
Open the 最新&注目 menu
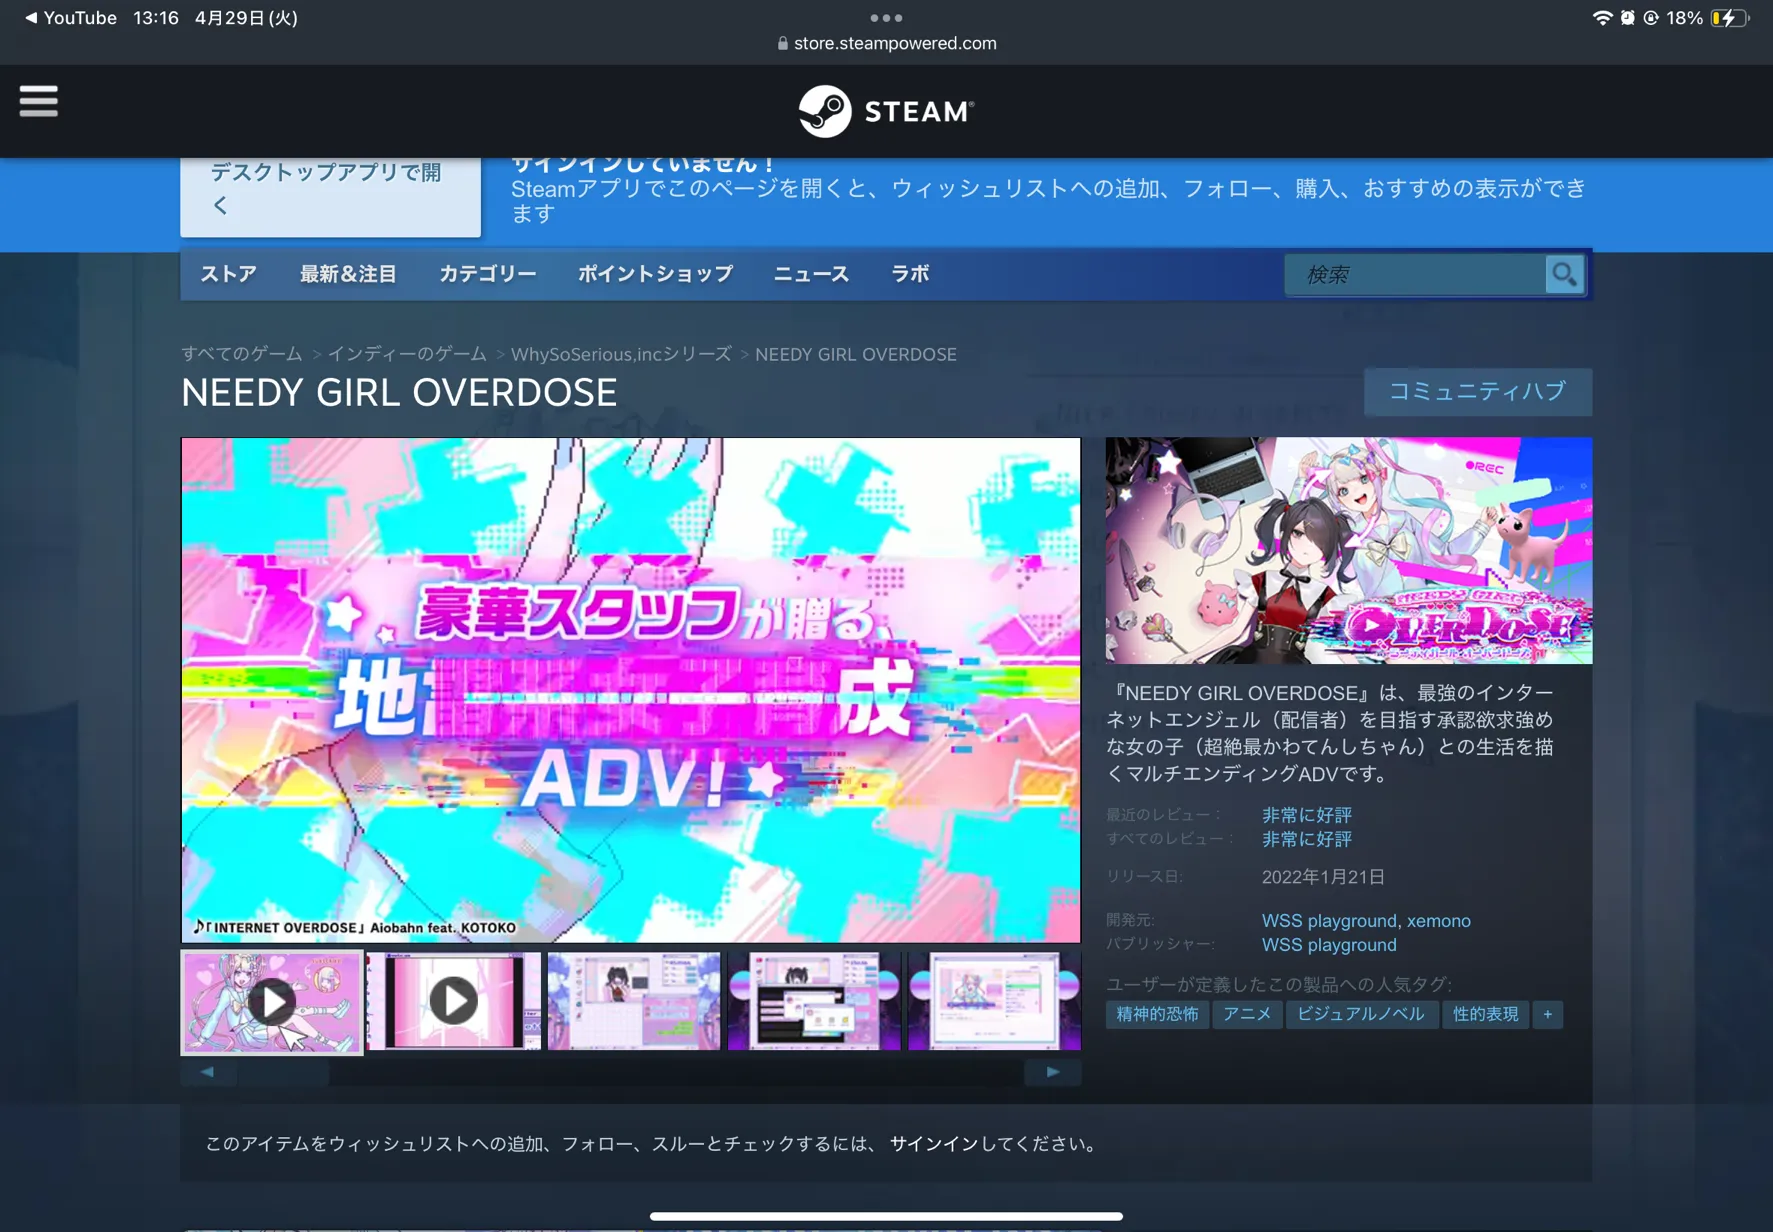point(348,274)
